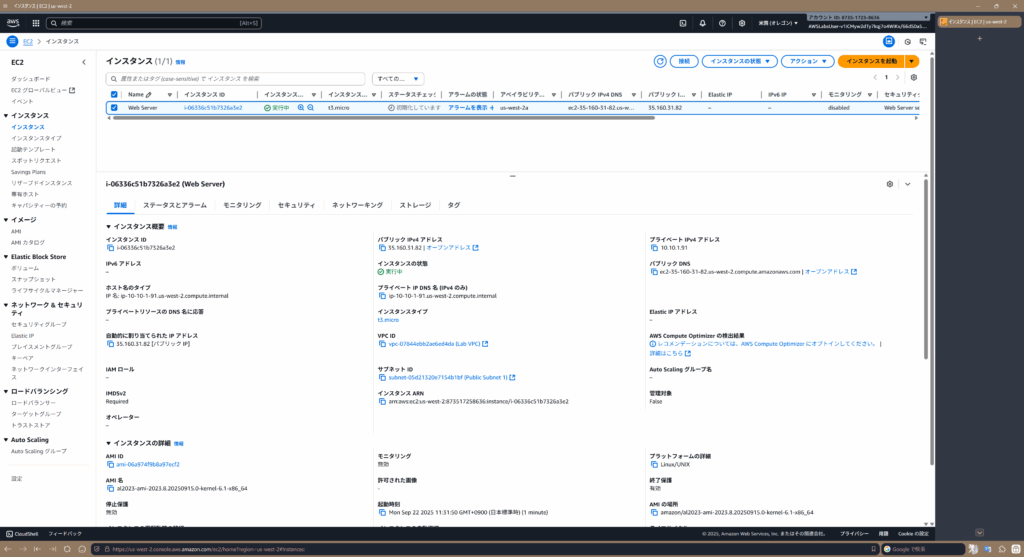
Task: Uncheck the Web Server row checkbox
Action: (114, 107)
